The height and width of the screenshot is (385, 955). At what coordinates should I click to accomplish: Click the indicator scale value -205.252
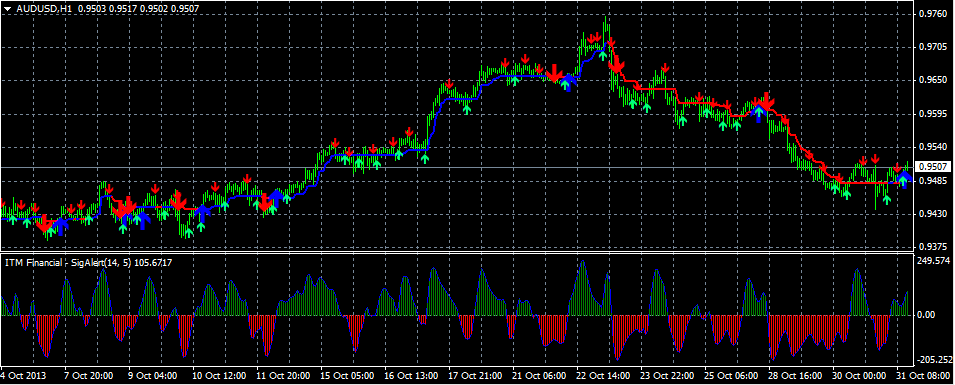coord(936,360)
